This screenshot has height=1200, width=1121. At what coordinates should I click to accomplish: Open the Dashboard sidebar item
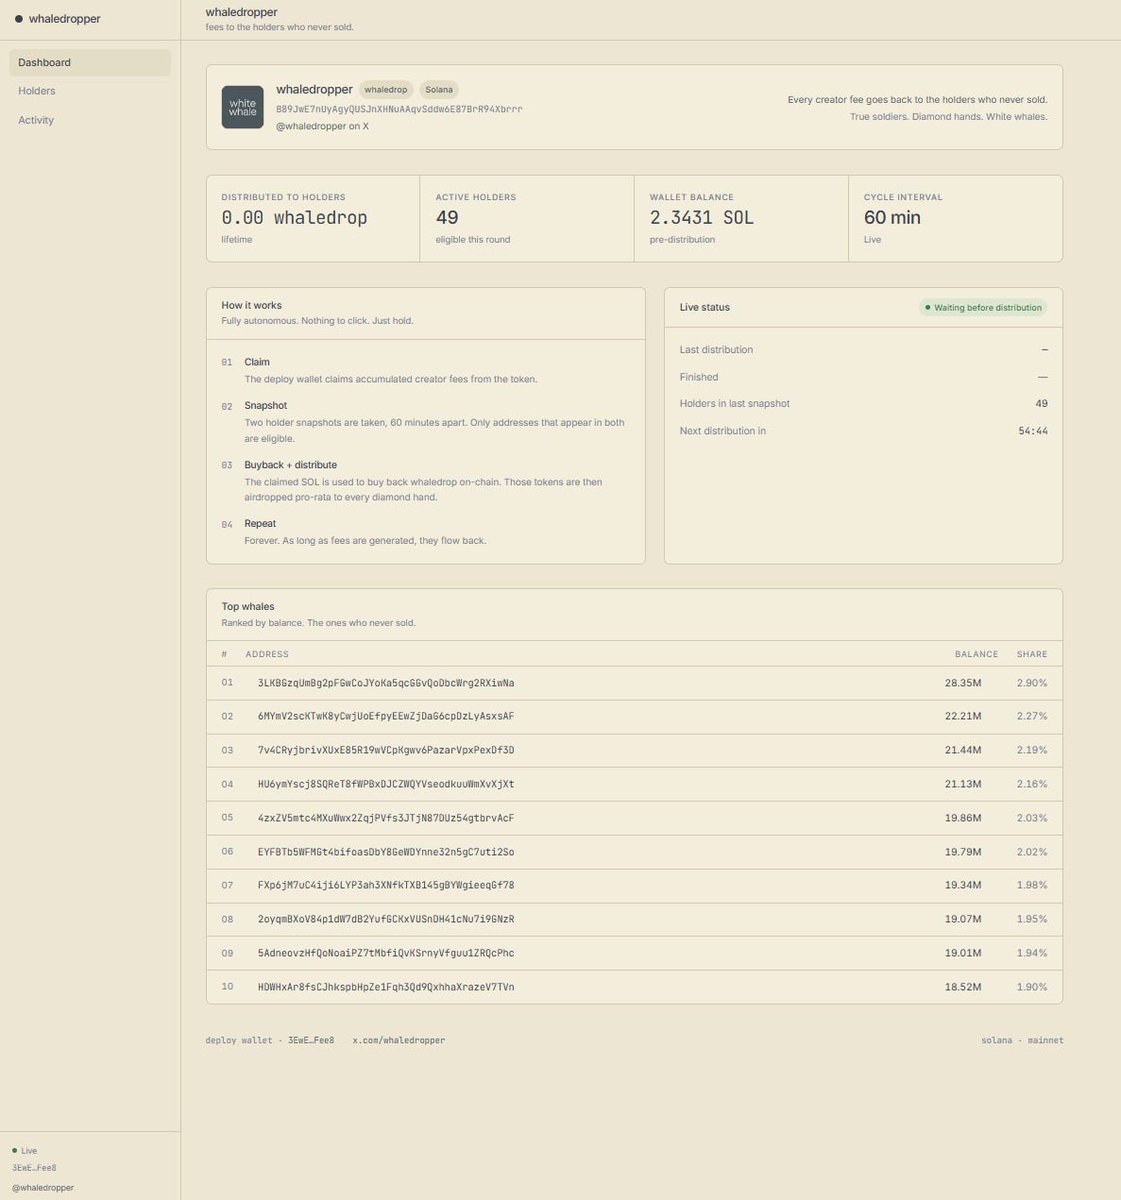click(90, 62)
